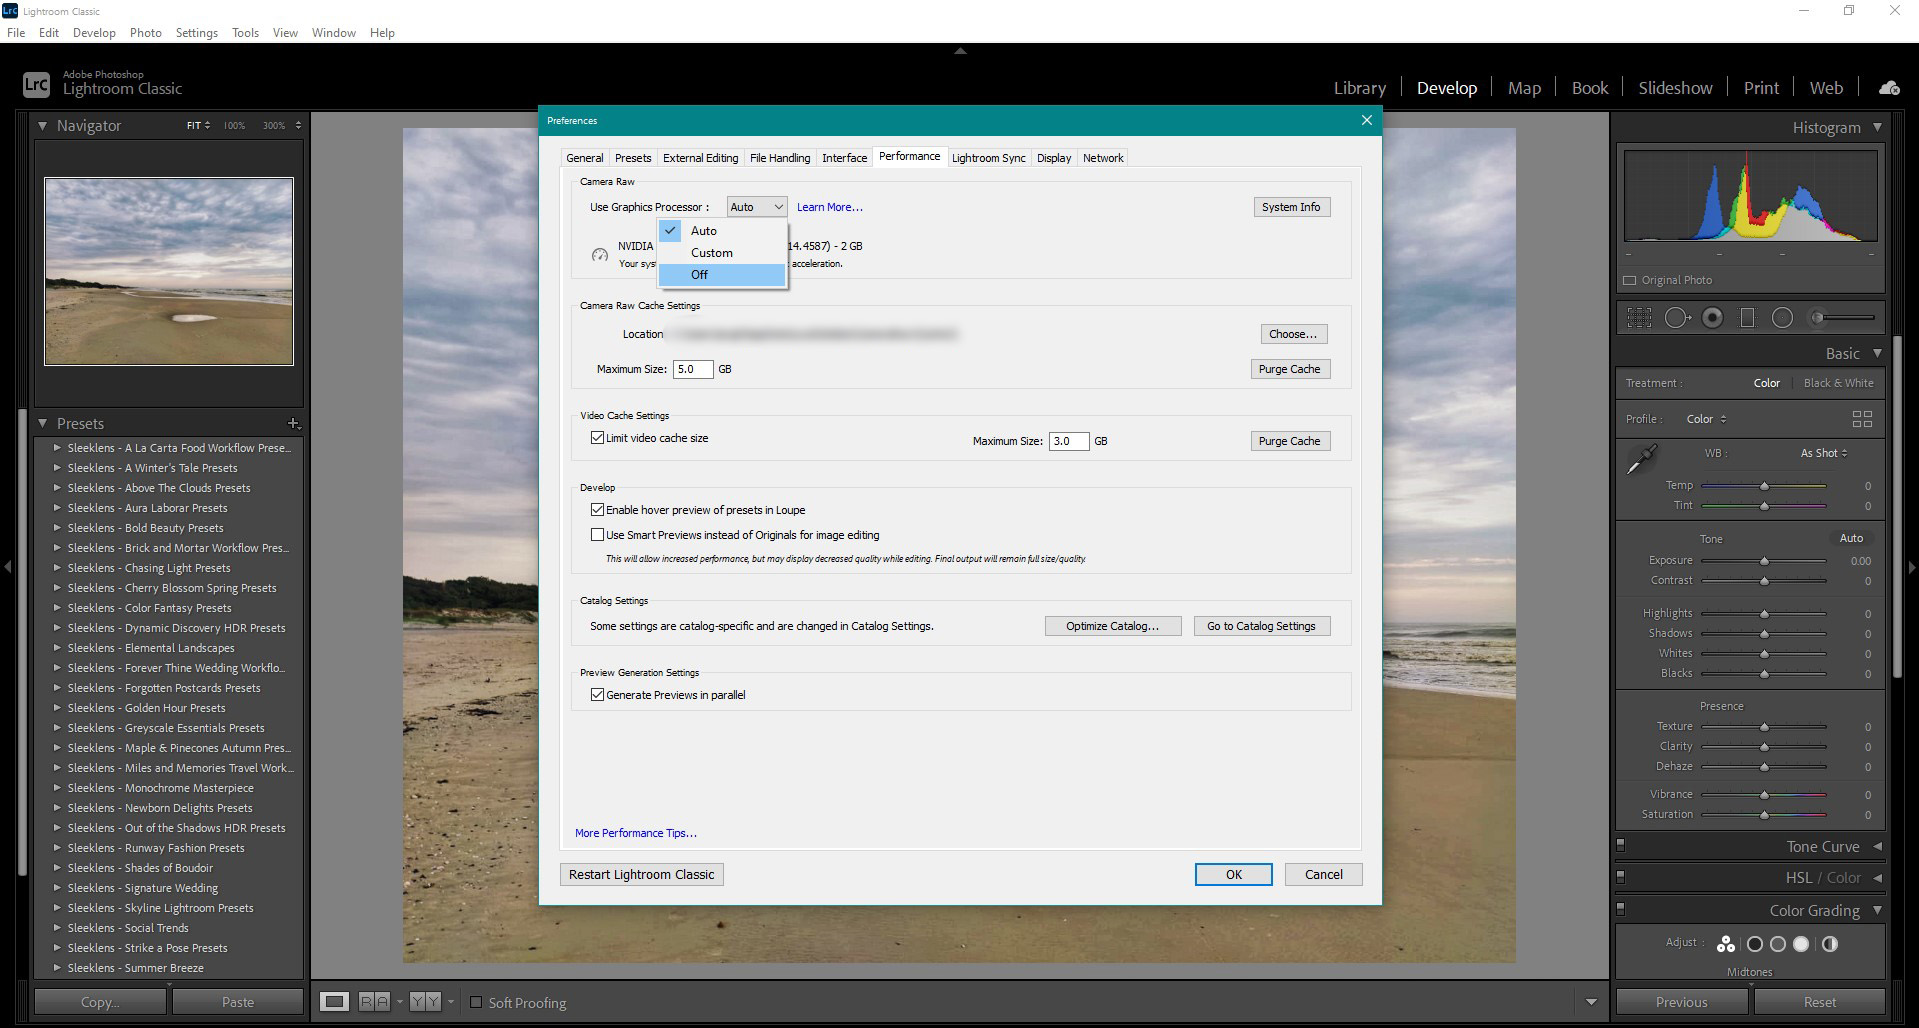This screenshot has height=1028, width=1919.
Task: Click the Temp slider handle
Action: (1764, 486)
